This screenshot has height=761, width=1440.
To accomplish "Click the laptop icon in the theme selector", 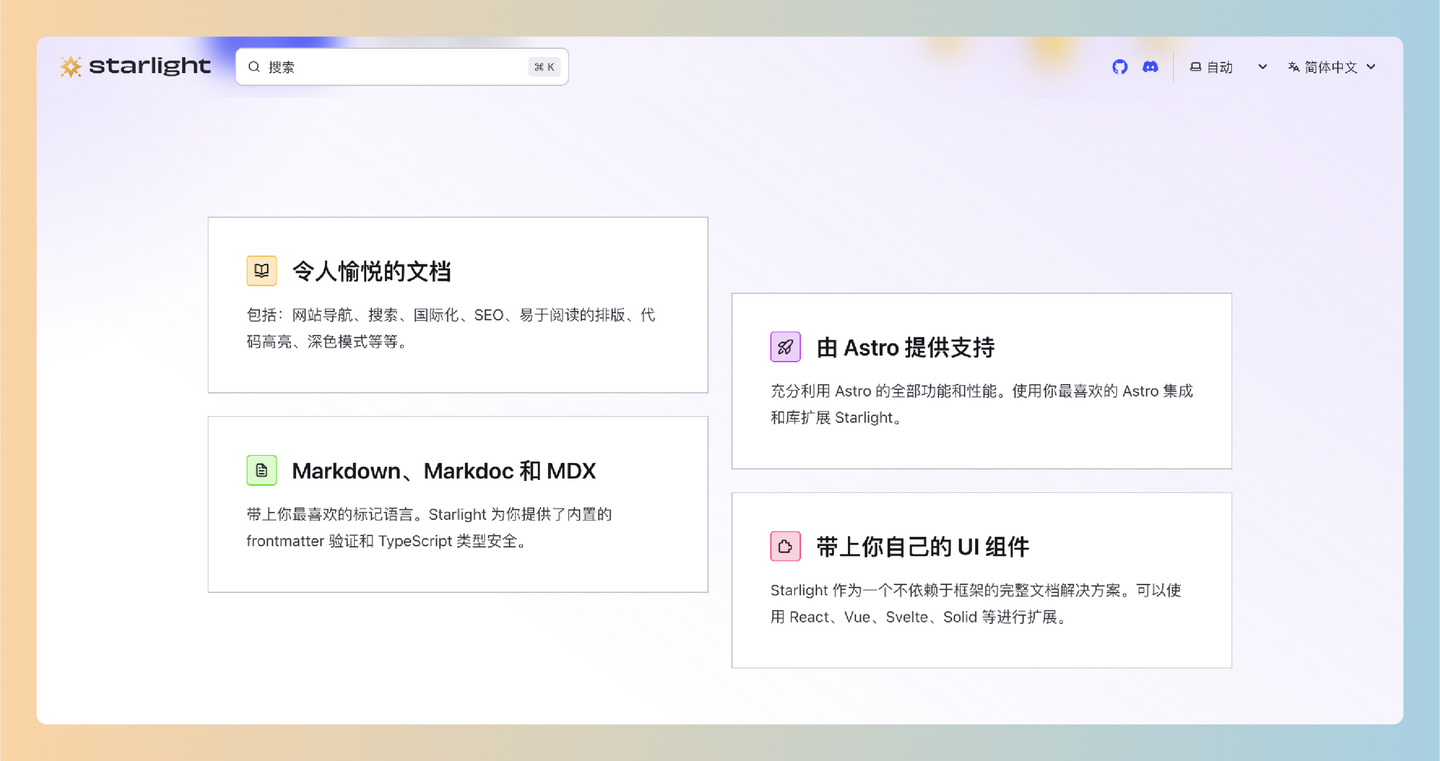I will [x=1195, y=67].
